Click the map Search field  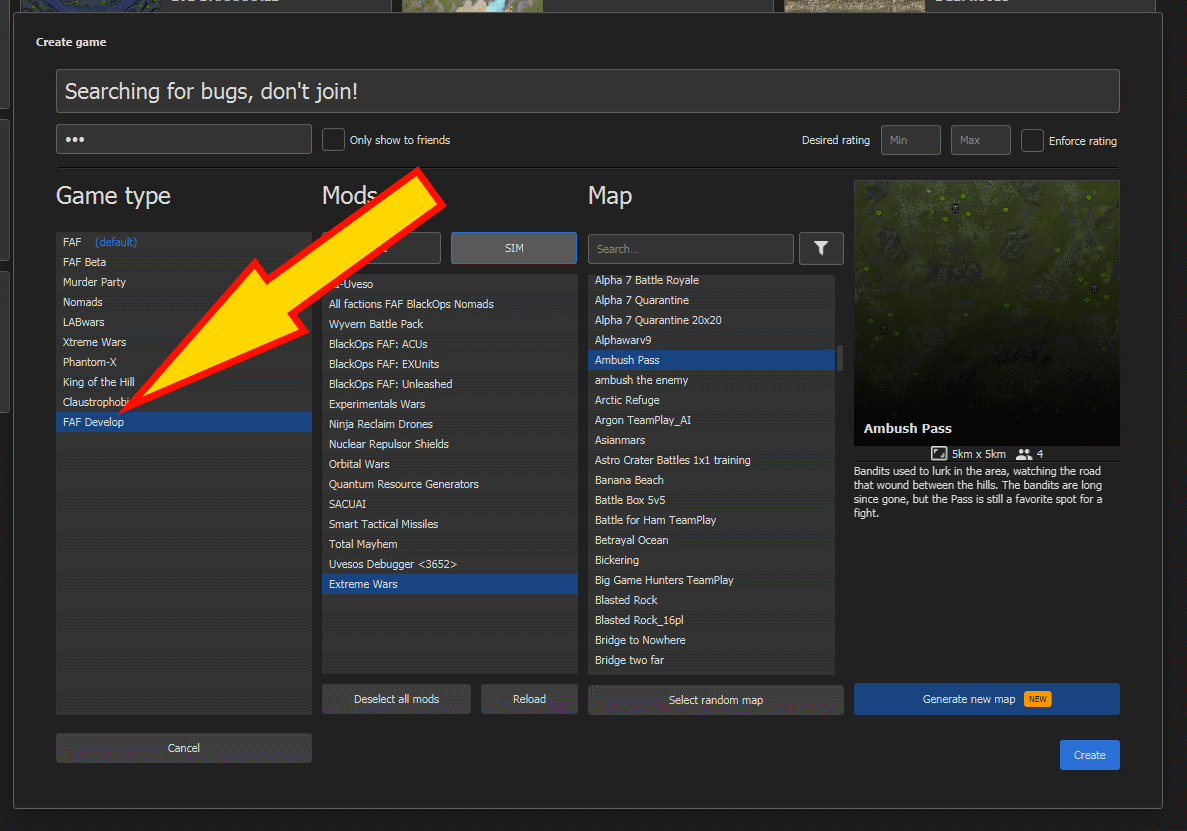tap(690, 249)
